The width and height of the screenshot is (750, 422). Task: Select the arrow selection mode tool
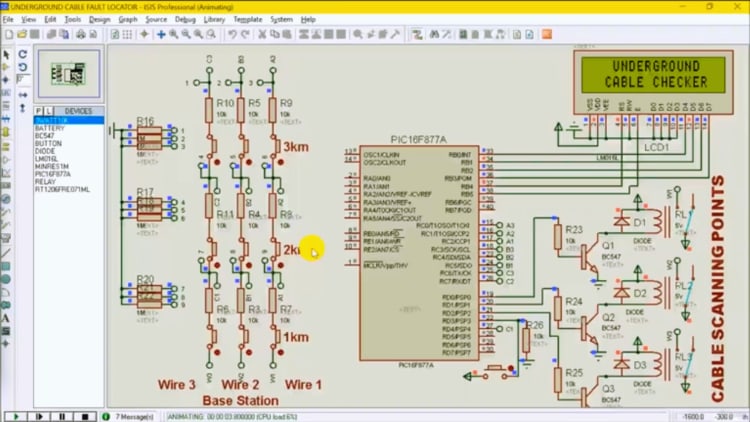point(6,55)
